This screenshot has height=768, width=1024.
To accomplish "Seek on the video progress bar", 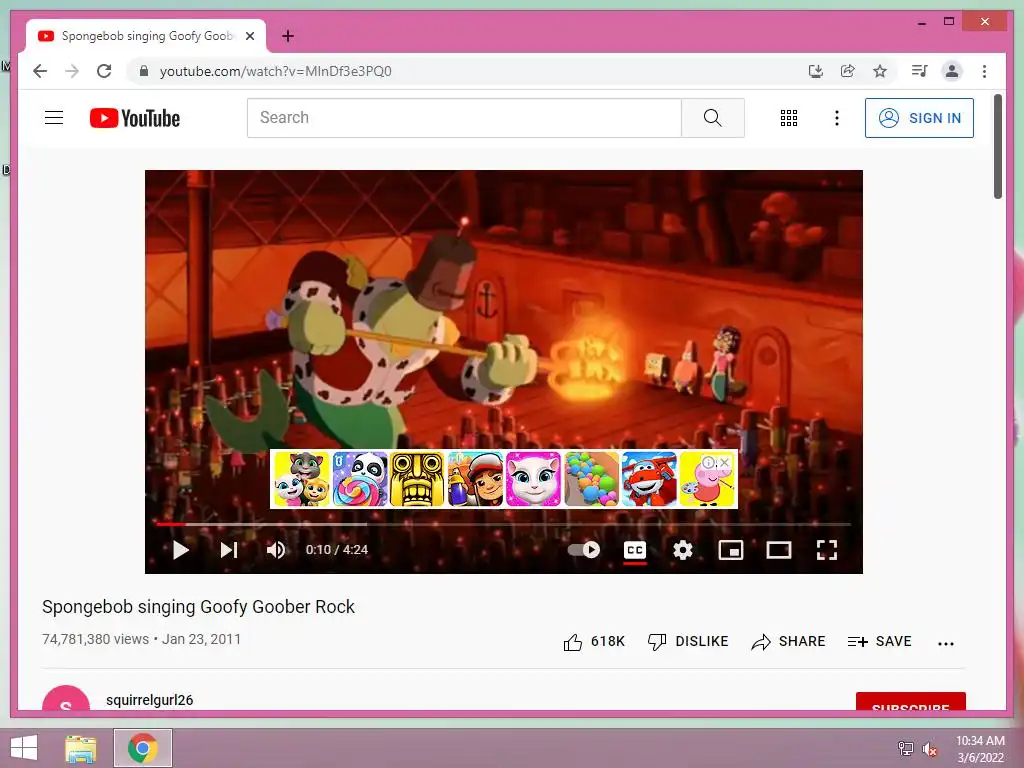I will point(504,524).
